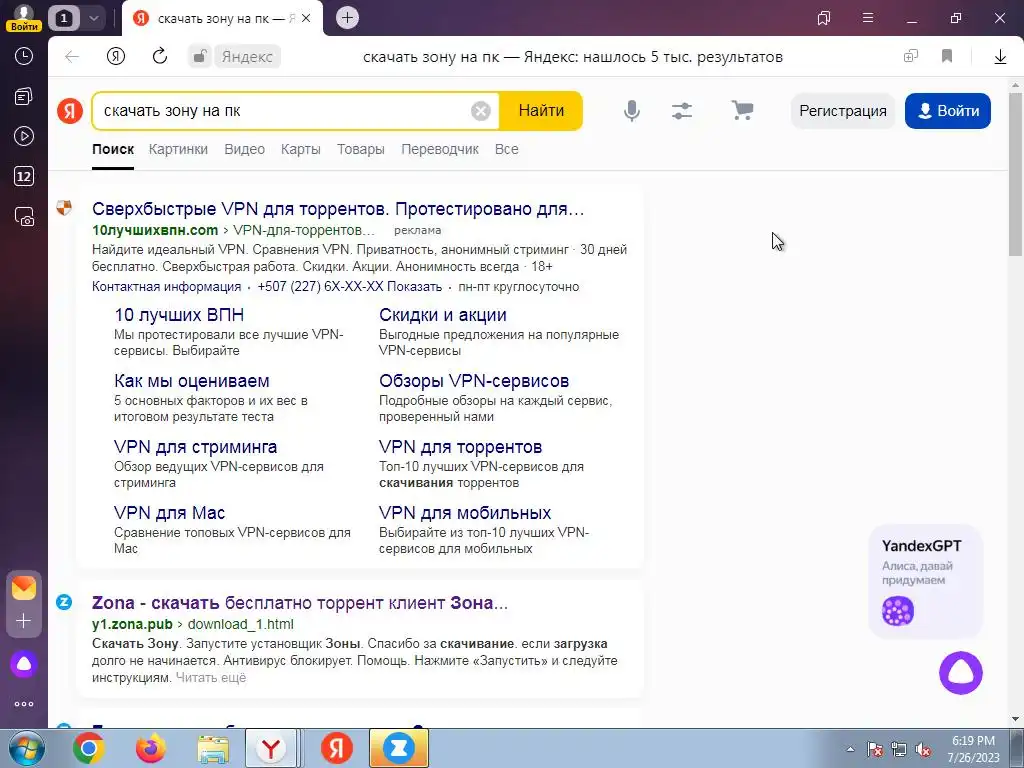Open Yandex Mail icon in sidebar
This screenshot has height=768, width=1024.
(x=24, y=588)
